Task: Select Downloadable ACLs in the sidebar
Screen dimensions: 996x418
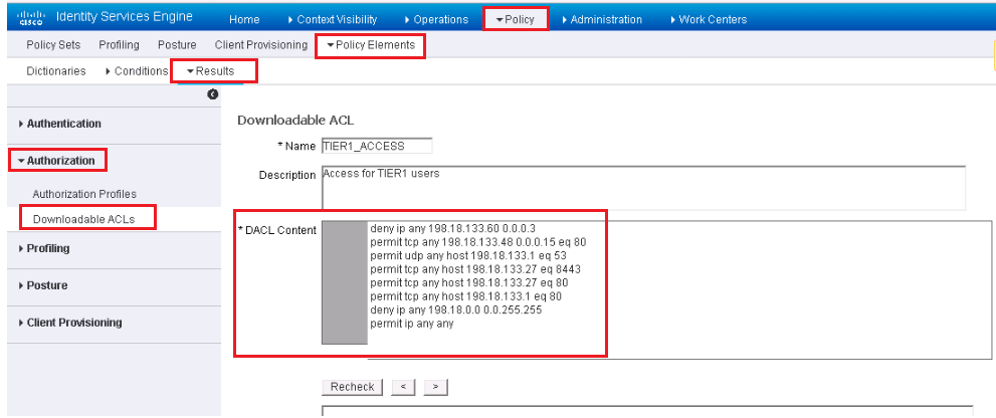Action: (84, 219)
